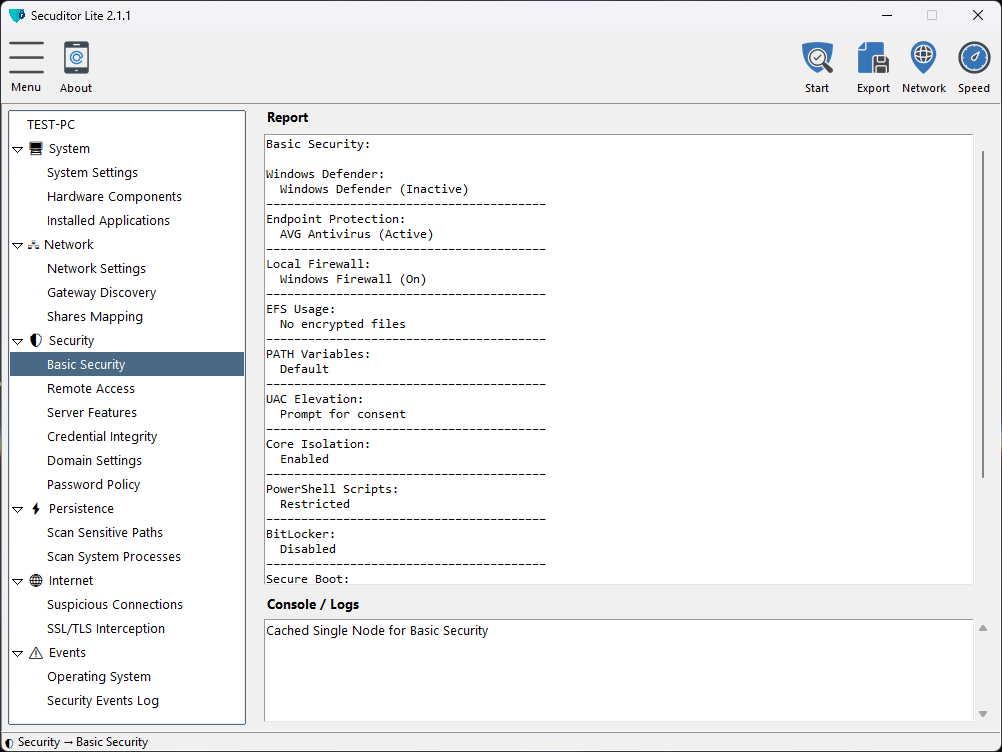Click the About icon in toolbar
This screenshot has width=1002, height=752.
pos(76,58)
